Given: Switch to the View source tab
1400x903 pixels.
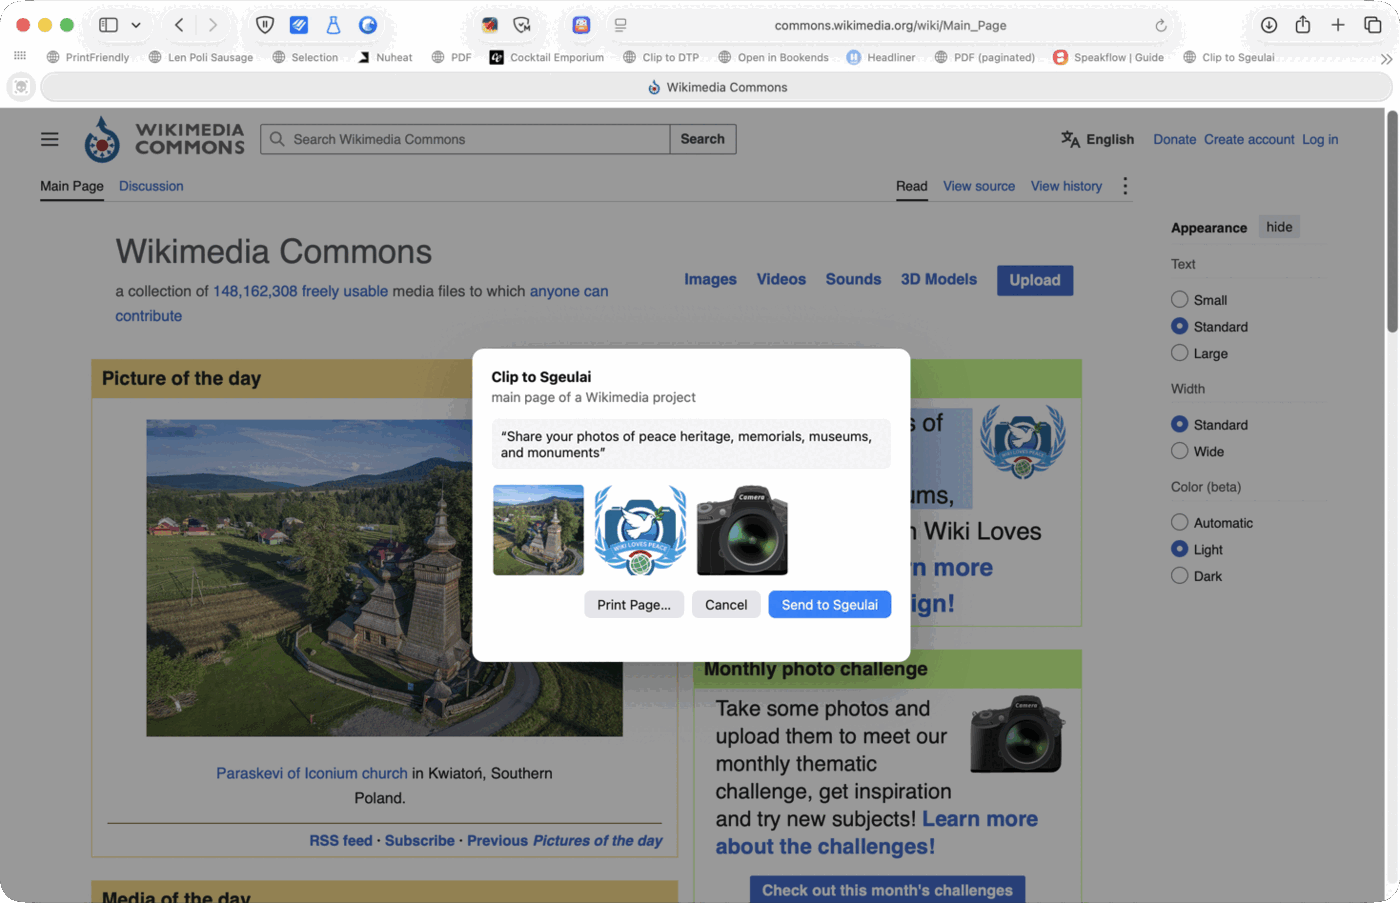Looking at the screenshot, I should [x=979, y=186].
